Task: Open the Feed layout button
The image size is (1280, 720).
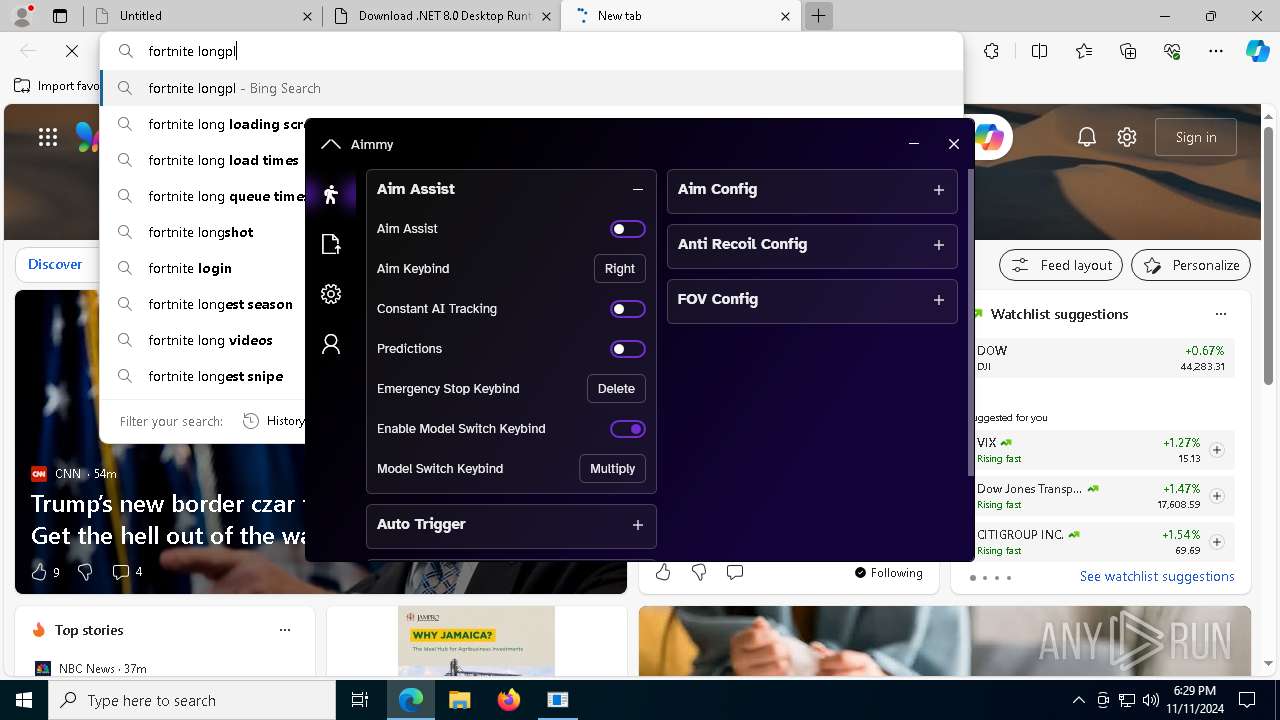Action: click(1062, 265)
